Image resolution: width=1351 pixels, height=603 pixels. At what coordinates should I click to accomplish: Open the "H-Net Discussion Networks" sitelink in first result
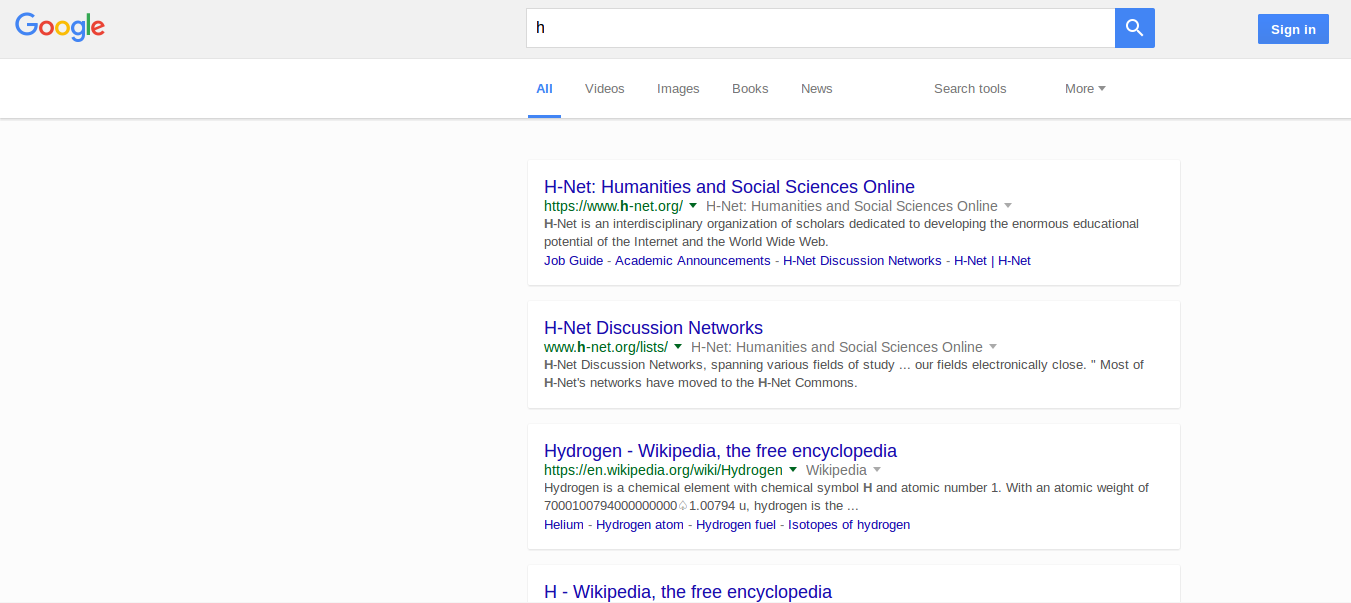coord(862,261)
